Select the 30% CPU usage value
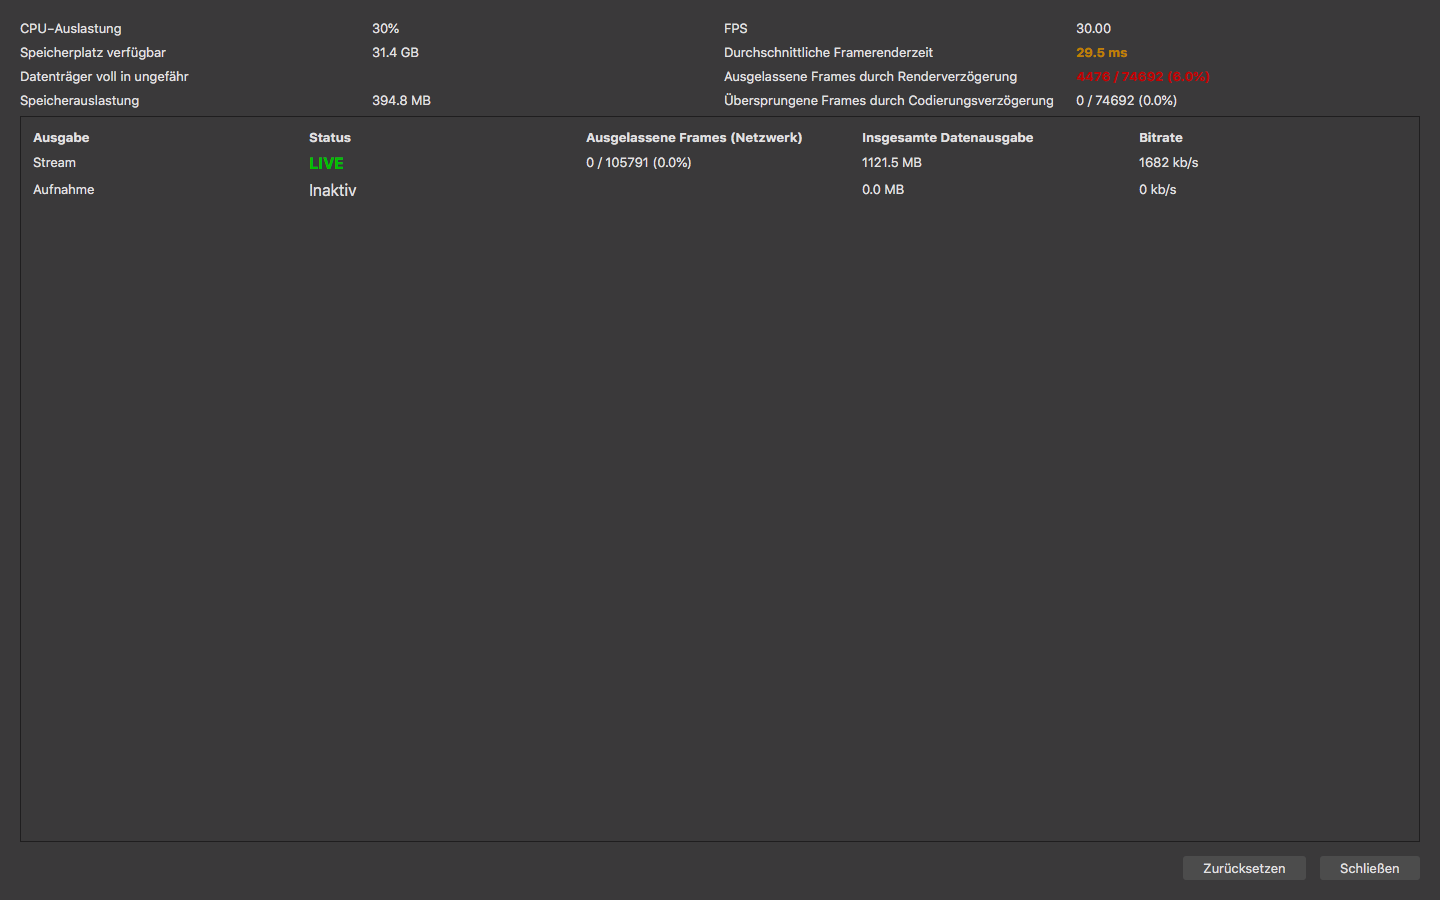 (385, 29)
